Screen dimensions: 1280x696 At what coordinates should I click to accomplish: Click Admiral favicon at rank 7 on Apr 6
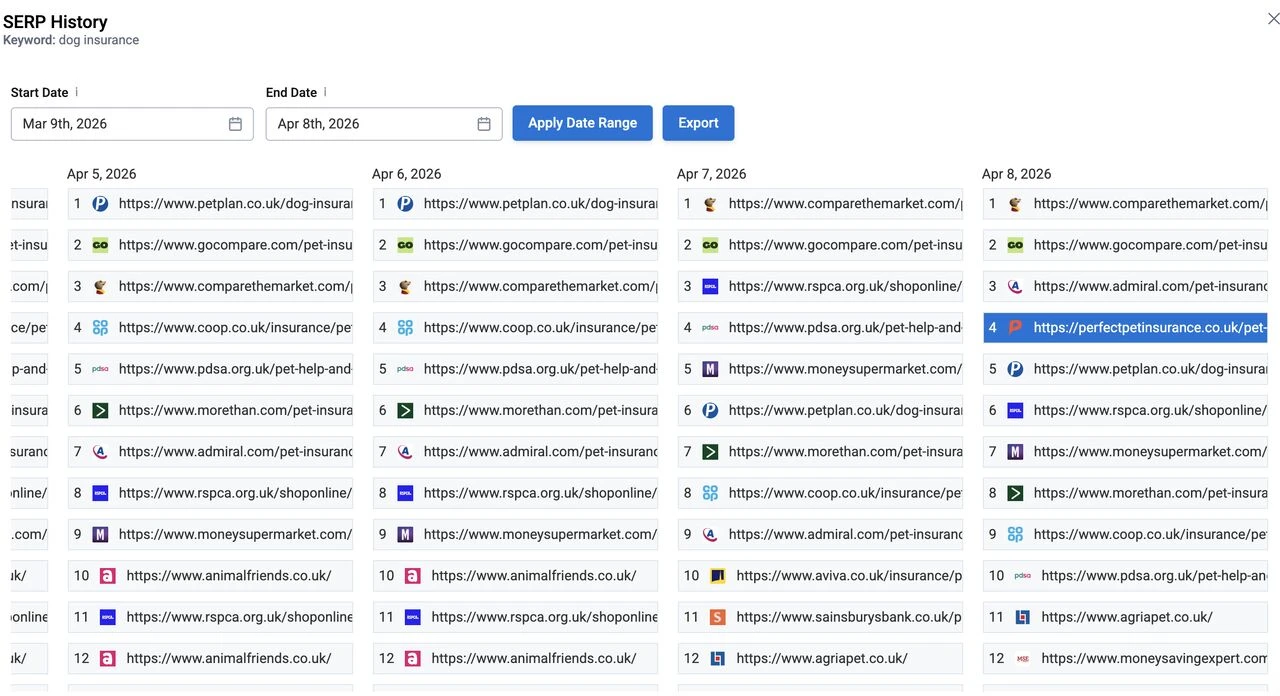point(405,452)
